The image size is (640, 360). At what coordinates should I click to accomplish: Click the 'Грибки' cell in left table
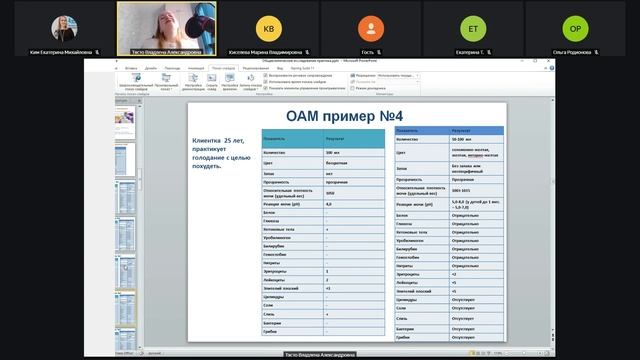point(292,332)
